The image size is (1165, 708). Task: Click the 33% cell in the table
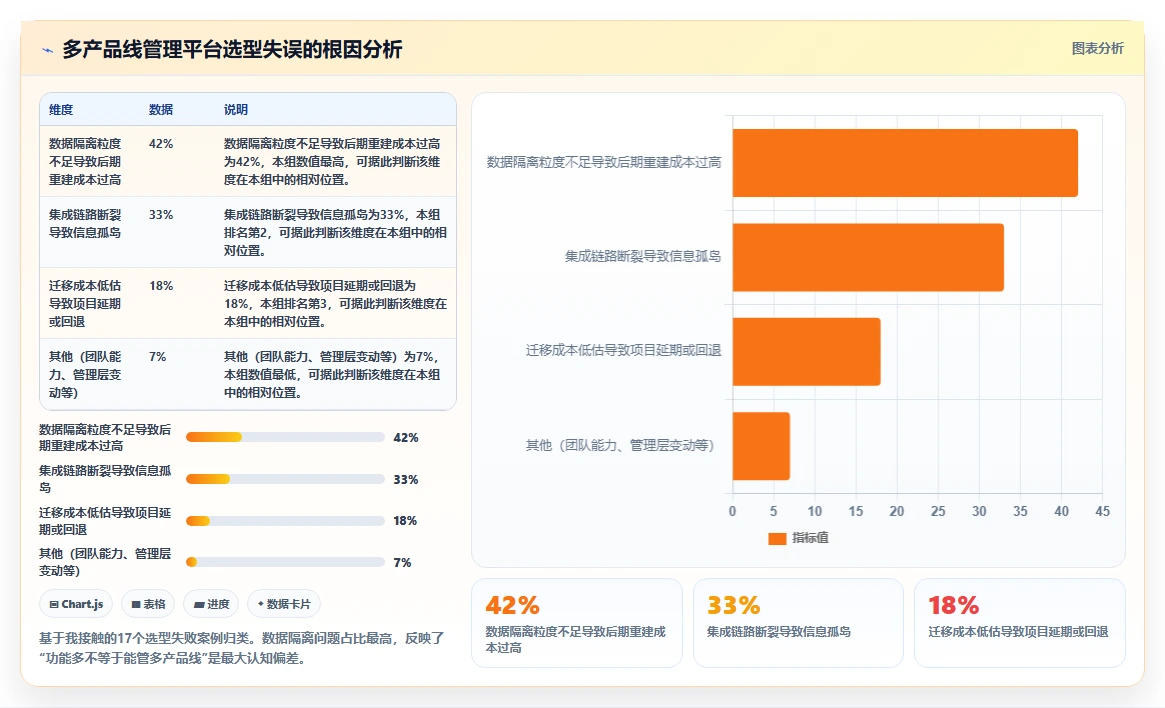160,215
